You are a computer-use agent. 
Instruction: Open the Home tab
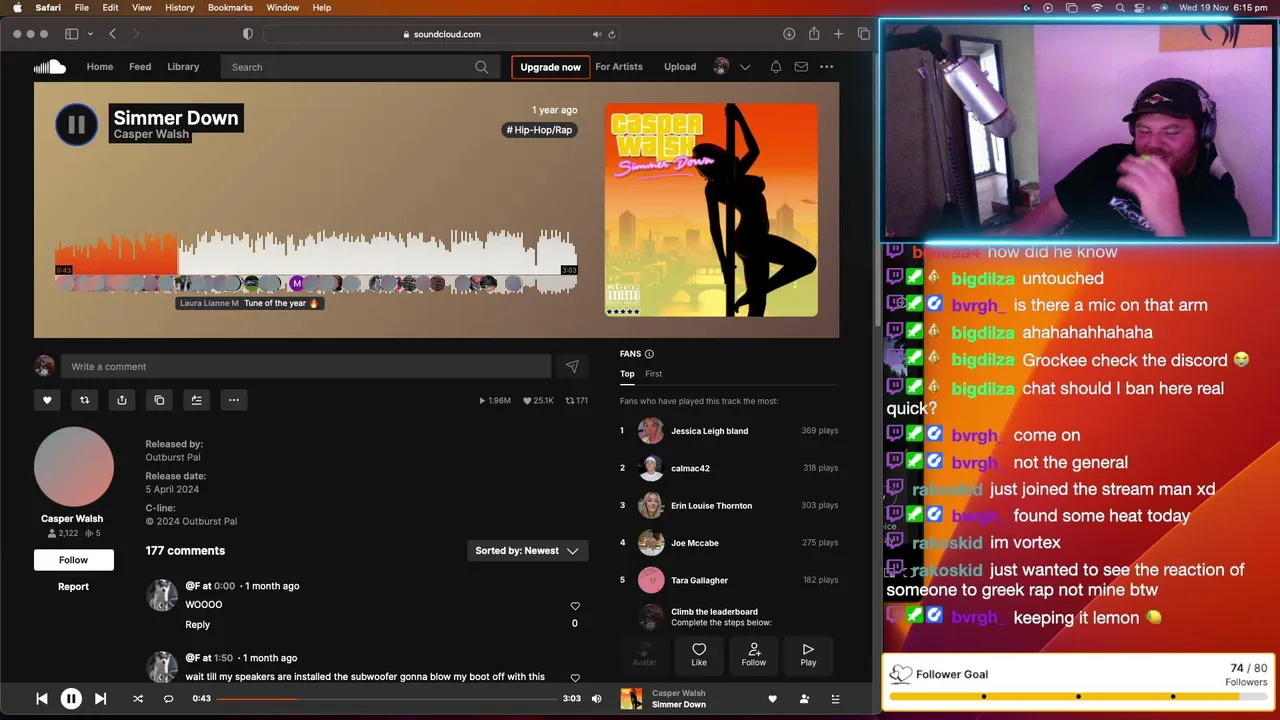100,67
